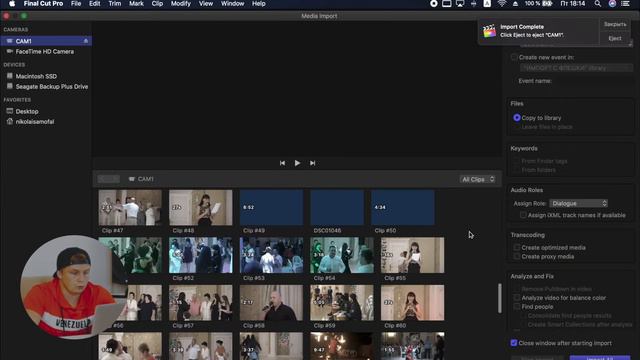The image size is (640, 360).
Task: Toggle Close window after starting import
Action: pyautogui.click(x=514, y=343)
